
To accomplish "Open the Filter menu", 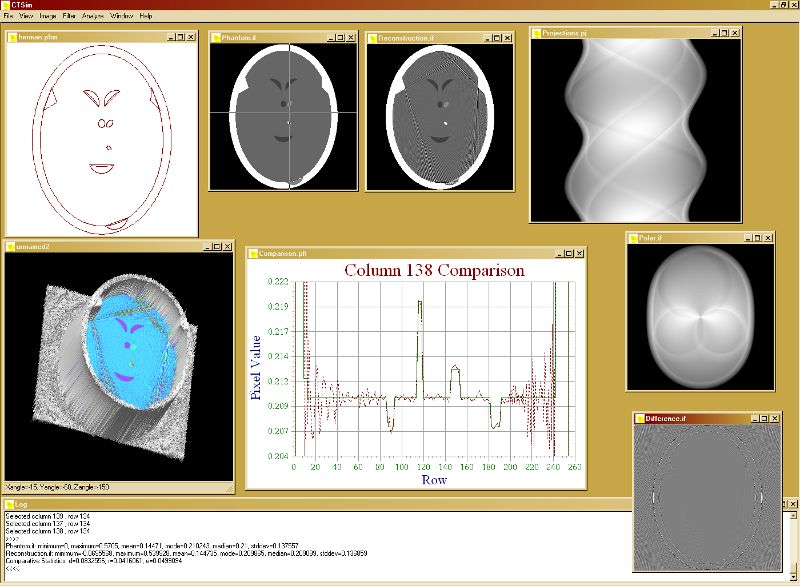I will pos(69,16).
